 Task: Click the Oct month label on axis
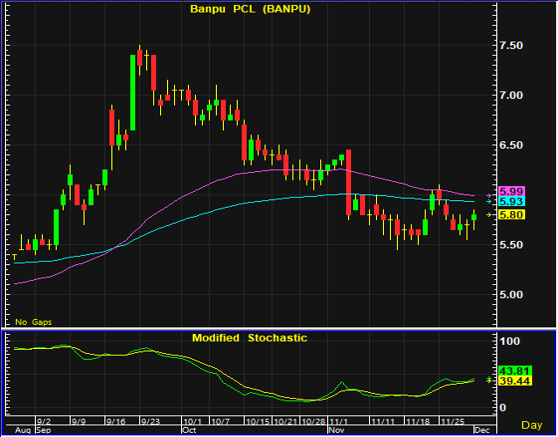189,430
